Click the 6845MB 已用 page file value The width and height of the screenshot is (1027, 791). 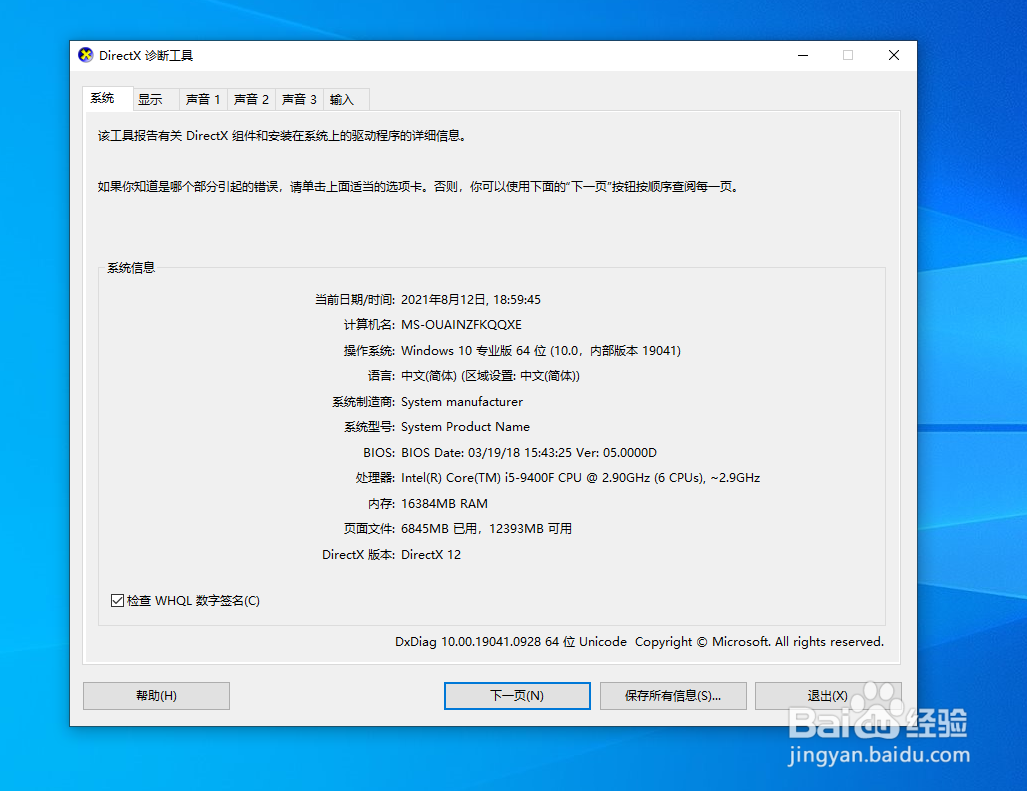click(x=487, y=528)
